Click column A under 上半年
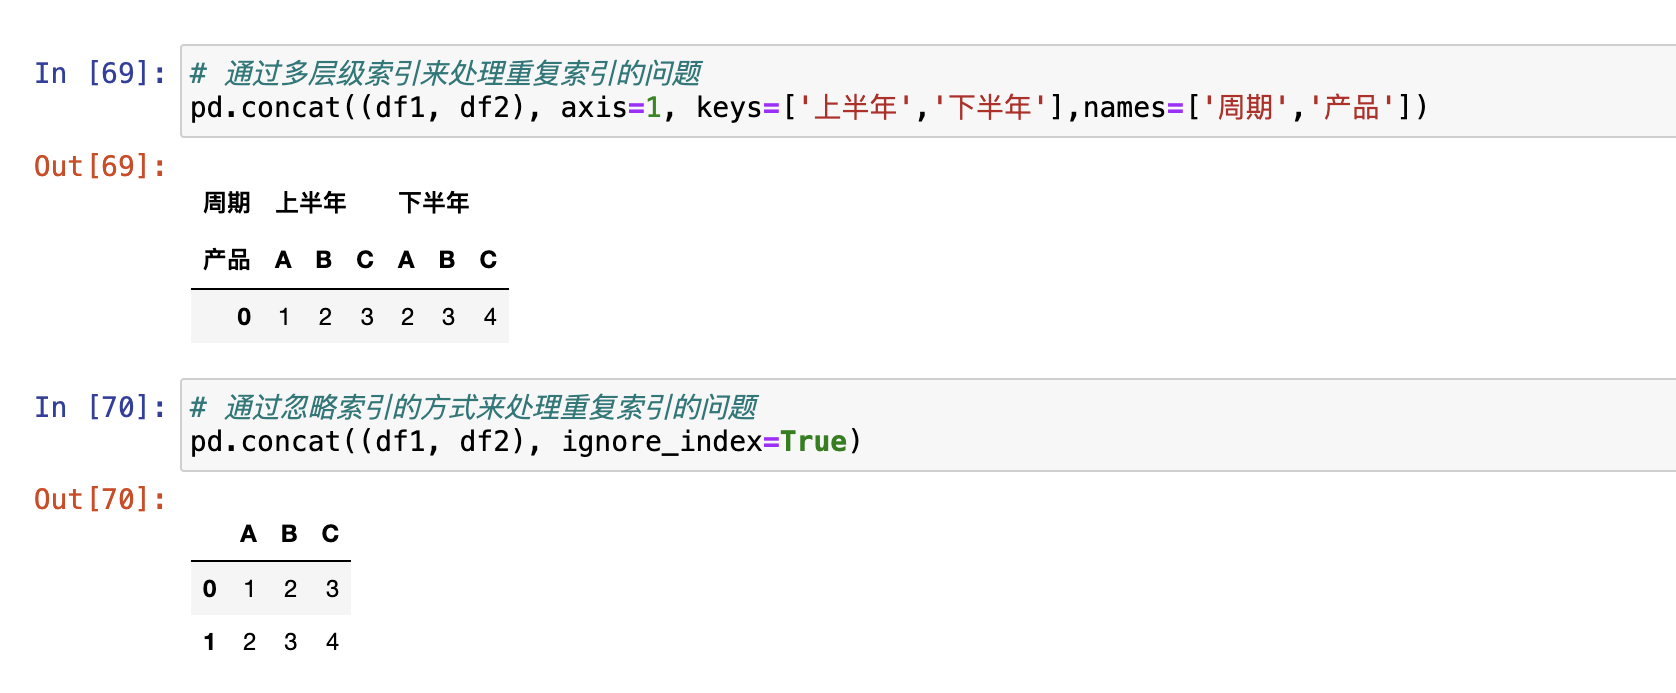 283,260
